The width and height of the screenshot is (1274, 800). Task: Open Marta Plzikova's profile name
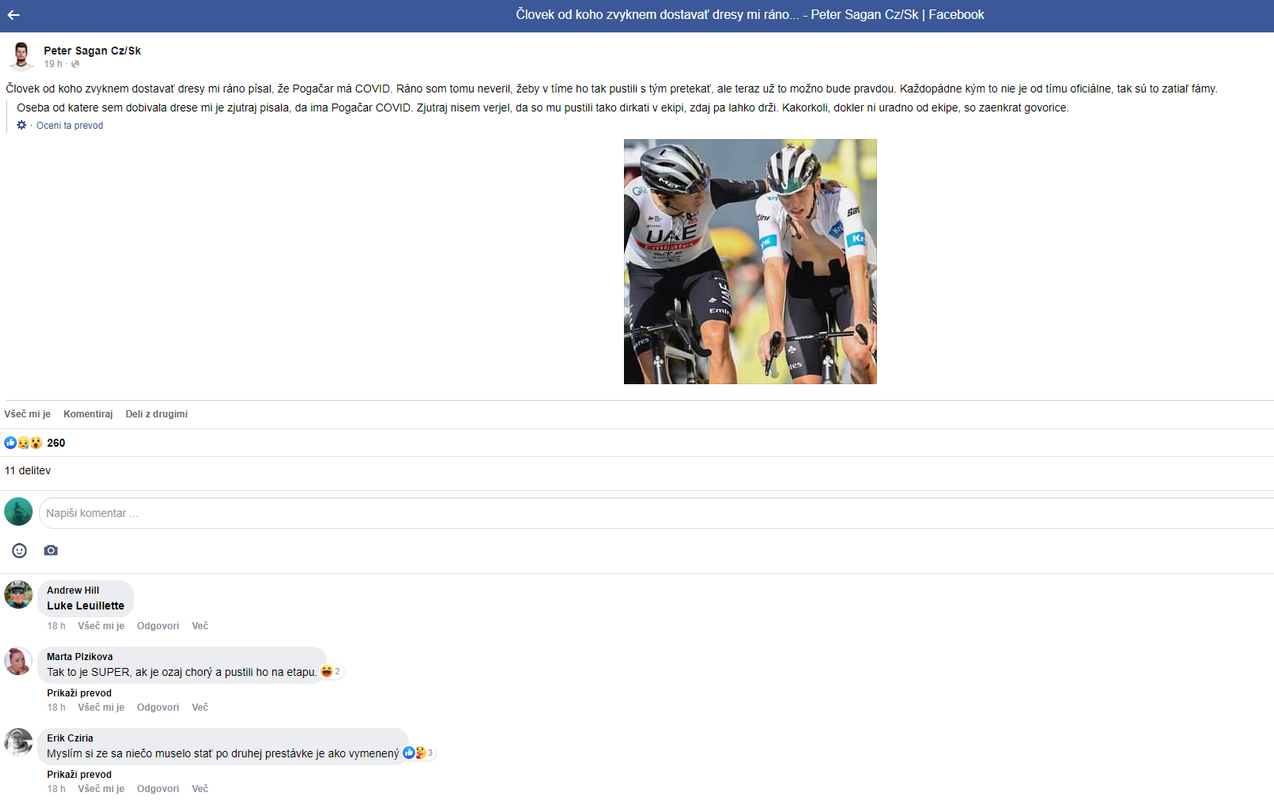click(x=80, y=657)
